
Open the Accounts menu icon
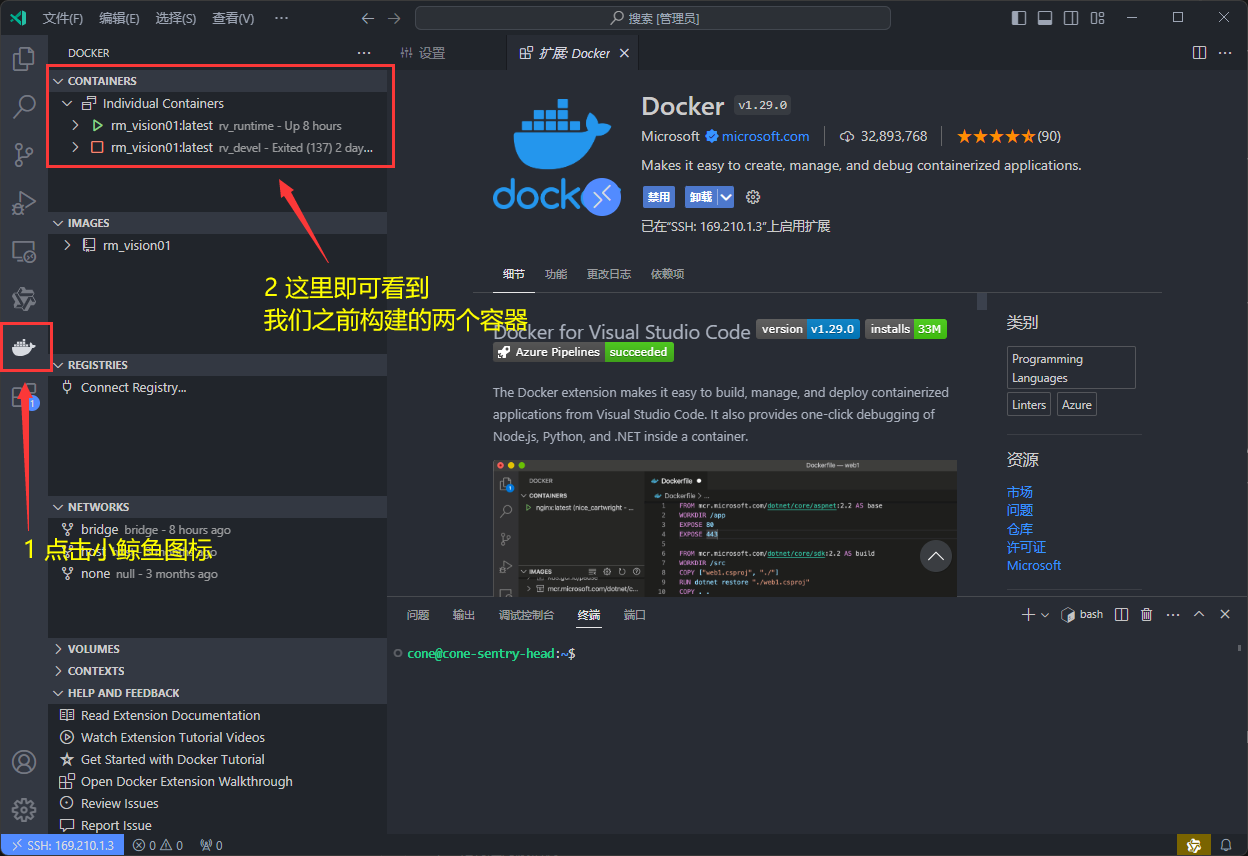pos(23,762)
